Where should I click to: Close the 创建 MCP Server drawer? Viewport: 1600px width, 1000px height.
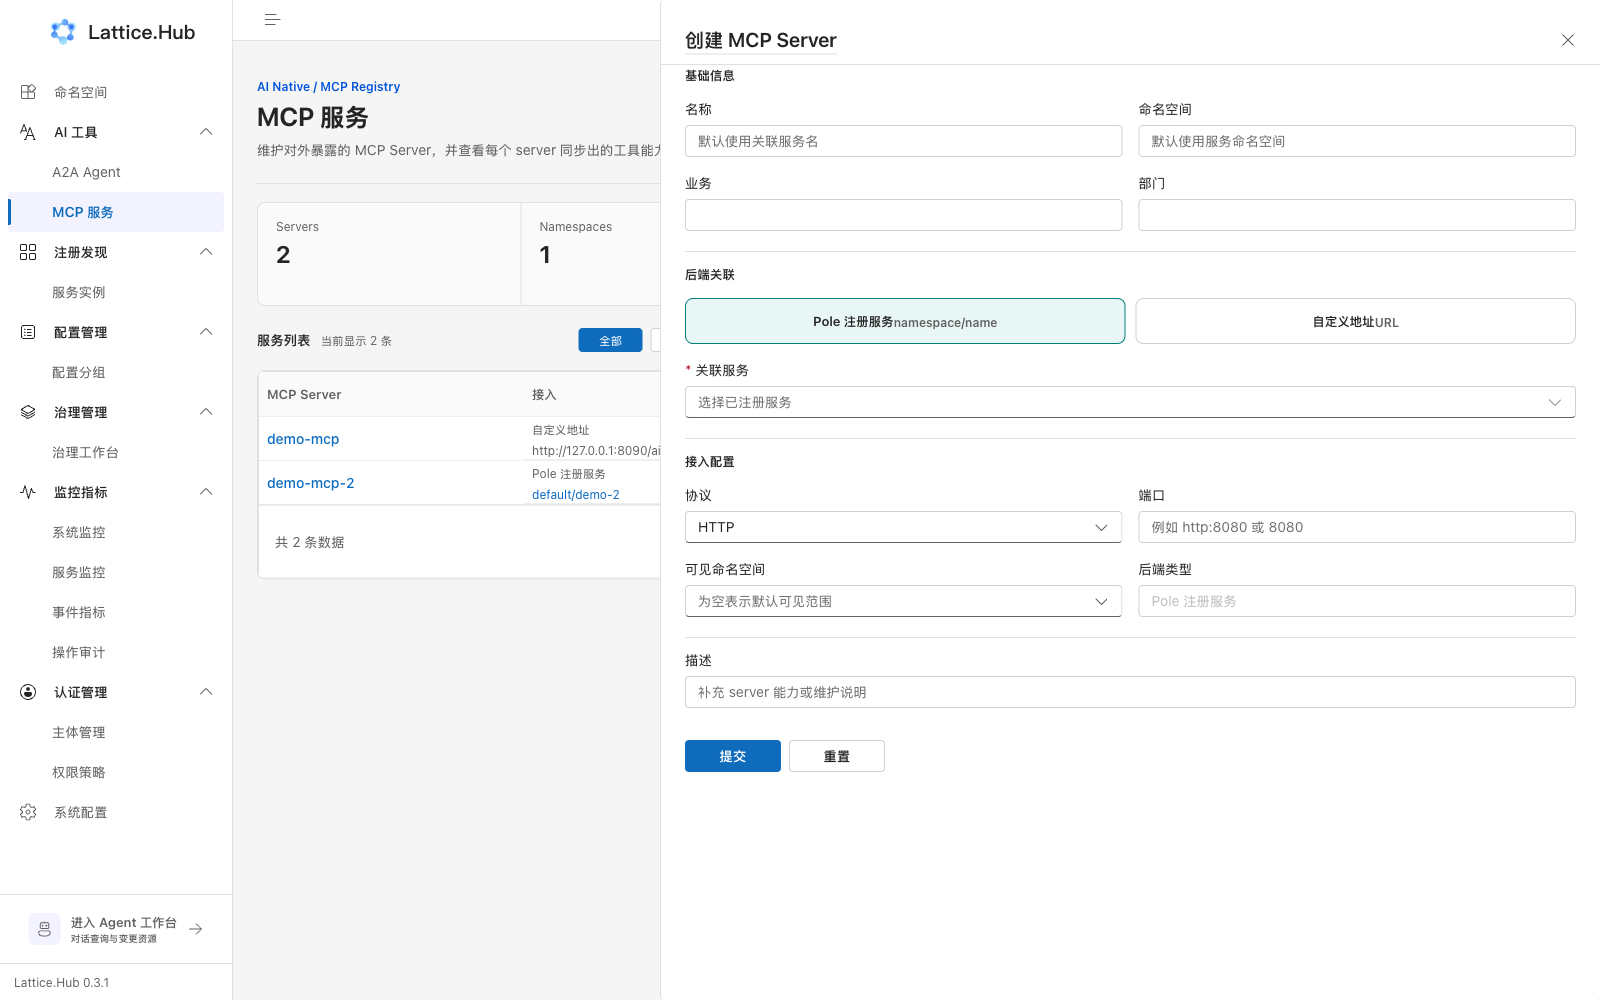pyautogui.click(x=1568, y=40)
